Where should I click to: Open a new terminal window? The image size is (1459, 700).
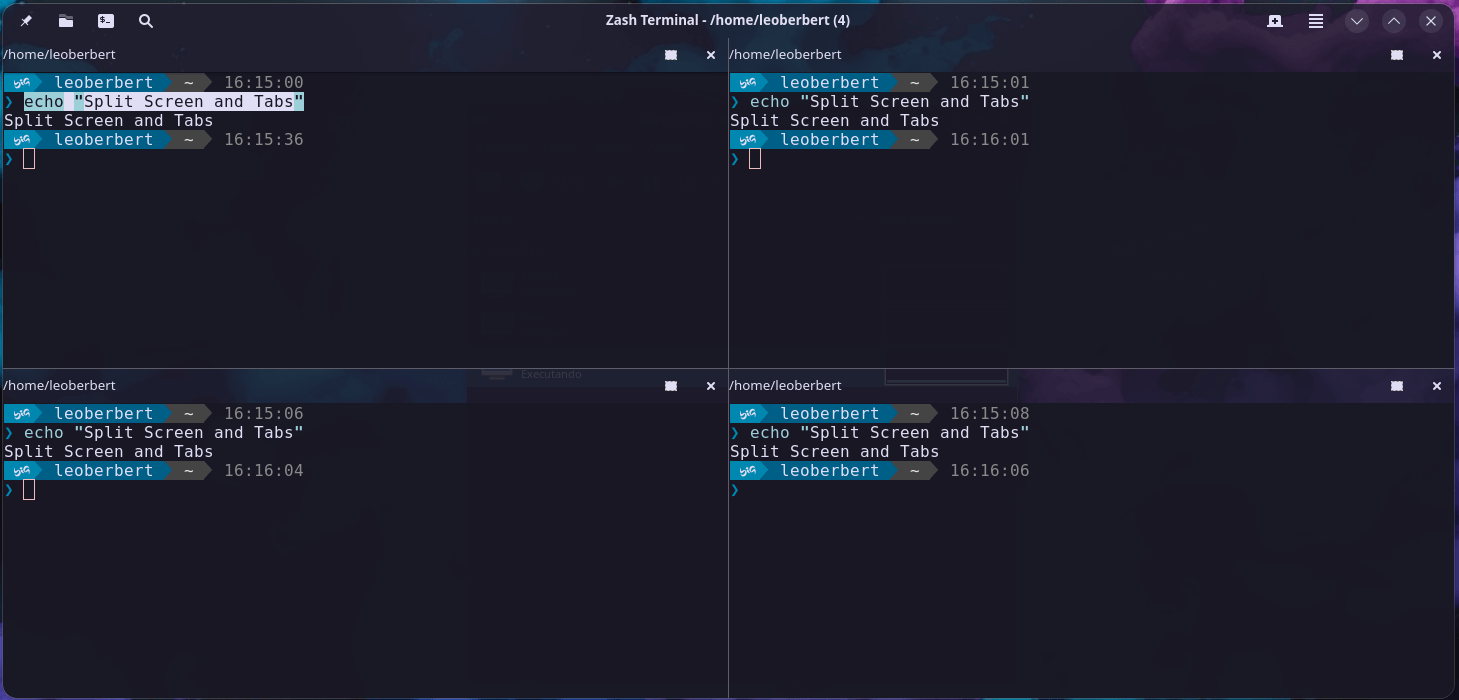(105, 20)
